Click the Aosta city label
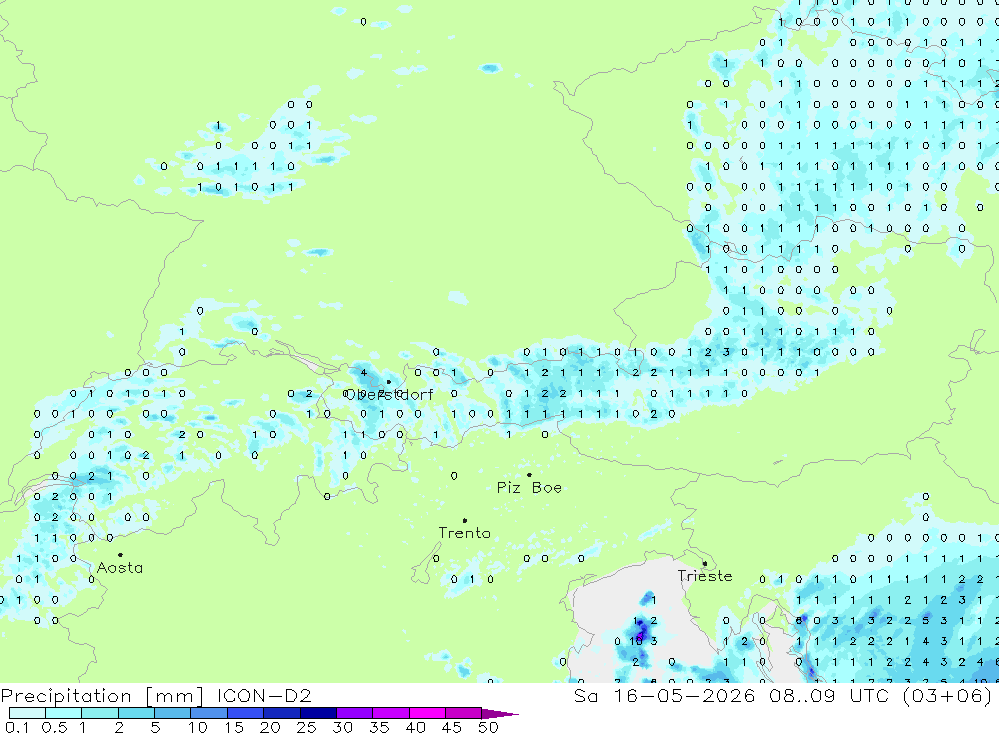 120,568
